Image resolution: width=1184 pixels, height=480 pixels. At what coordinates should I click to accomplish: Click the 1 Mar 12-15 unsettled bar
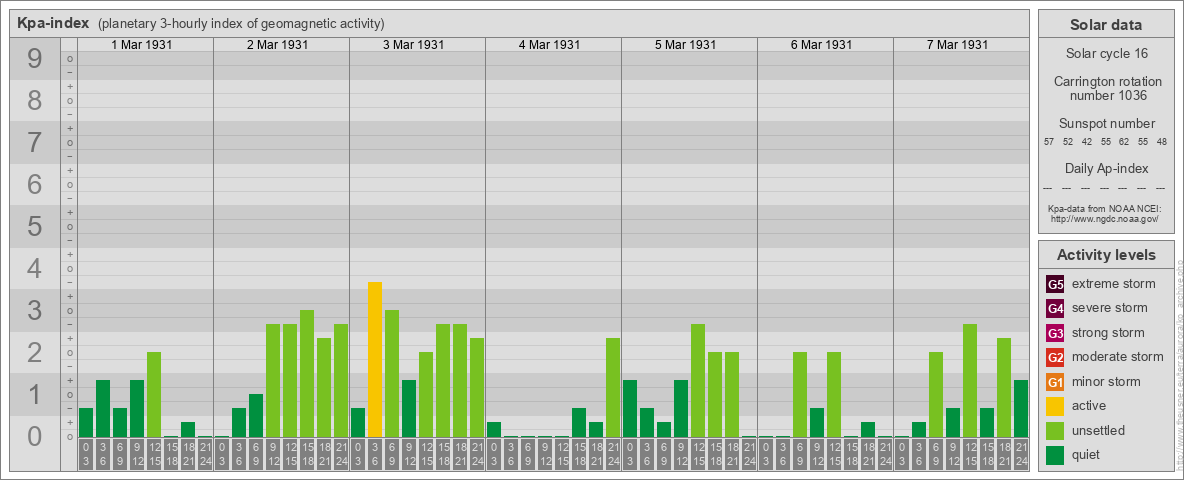pyautogui.click(x=154, y=395)
